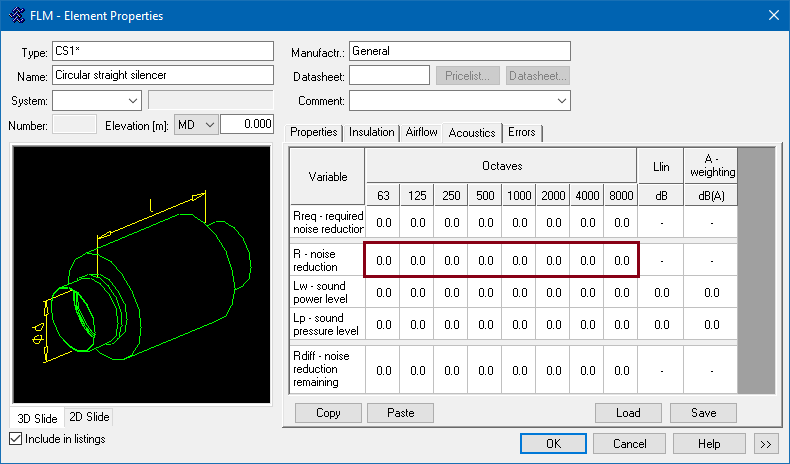Edit the Name field Circular straight silencer
Viewport: 790px width, 464px height.
coord(163,75)
